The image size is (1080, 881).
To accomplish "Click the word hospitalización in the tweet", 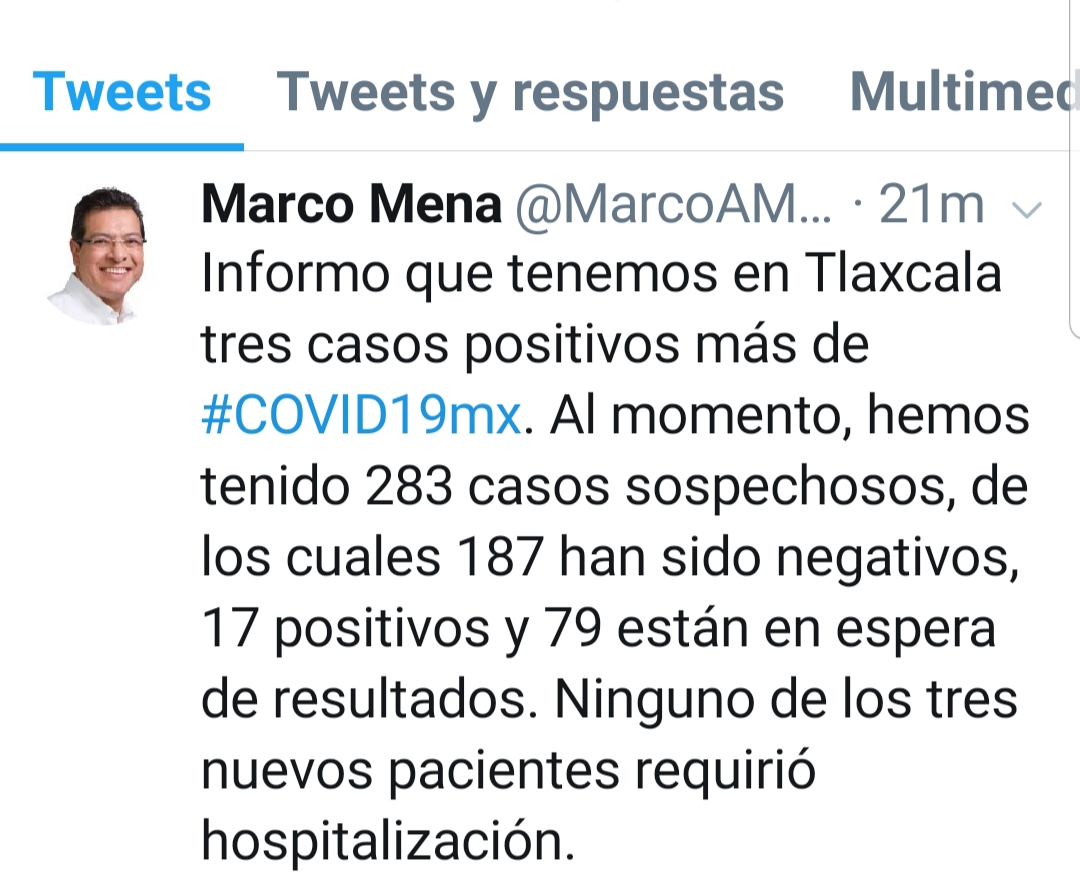I will [x=388, y=841].
